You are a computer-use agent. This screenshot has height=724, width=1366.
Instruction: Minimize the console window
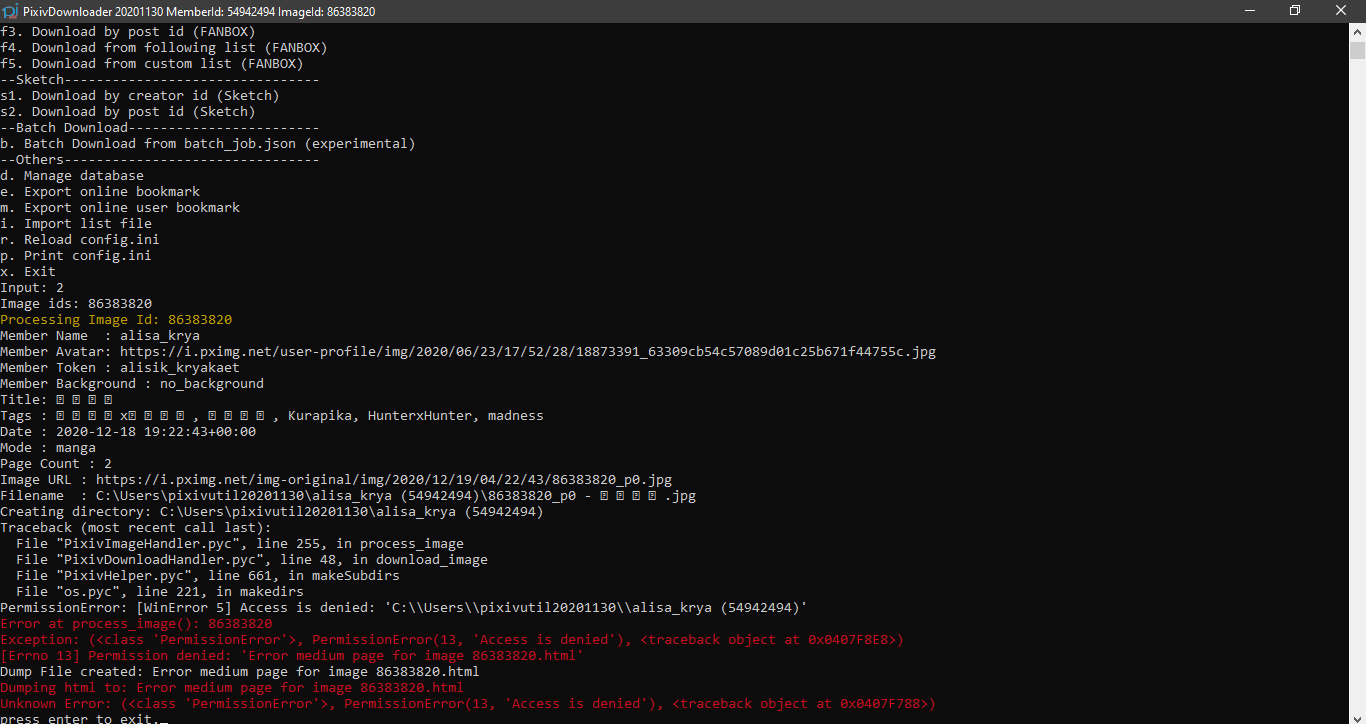tap(1249, 11)
